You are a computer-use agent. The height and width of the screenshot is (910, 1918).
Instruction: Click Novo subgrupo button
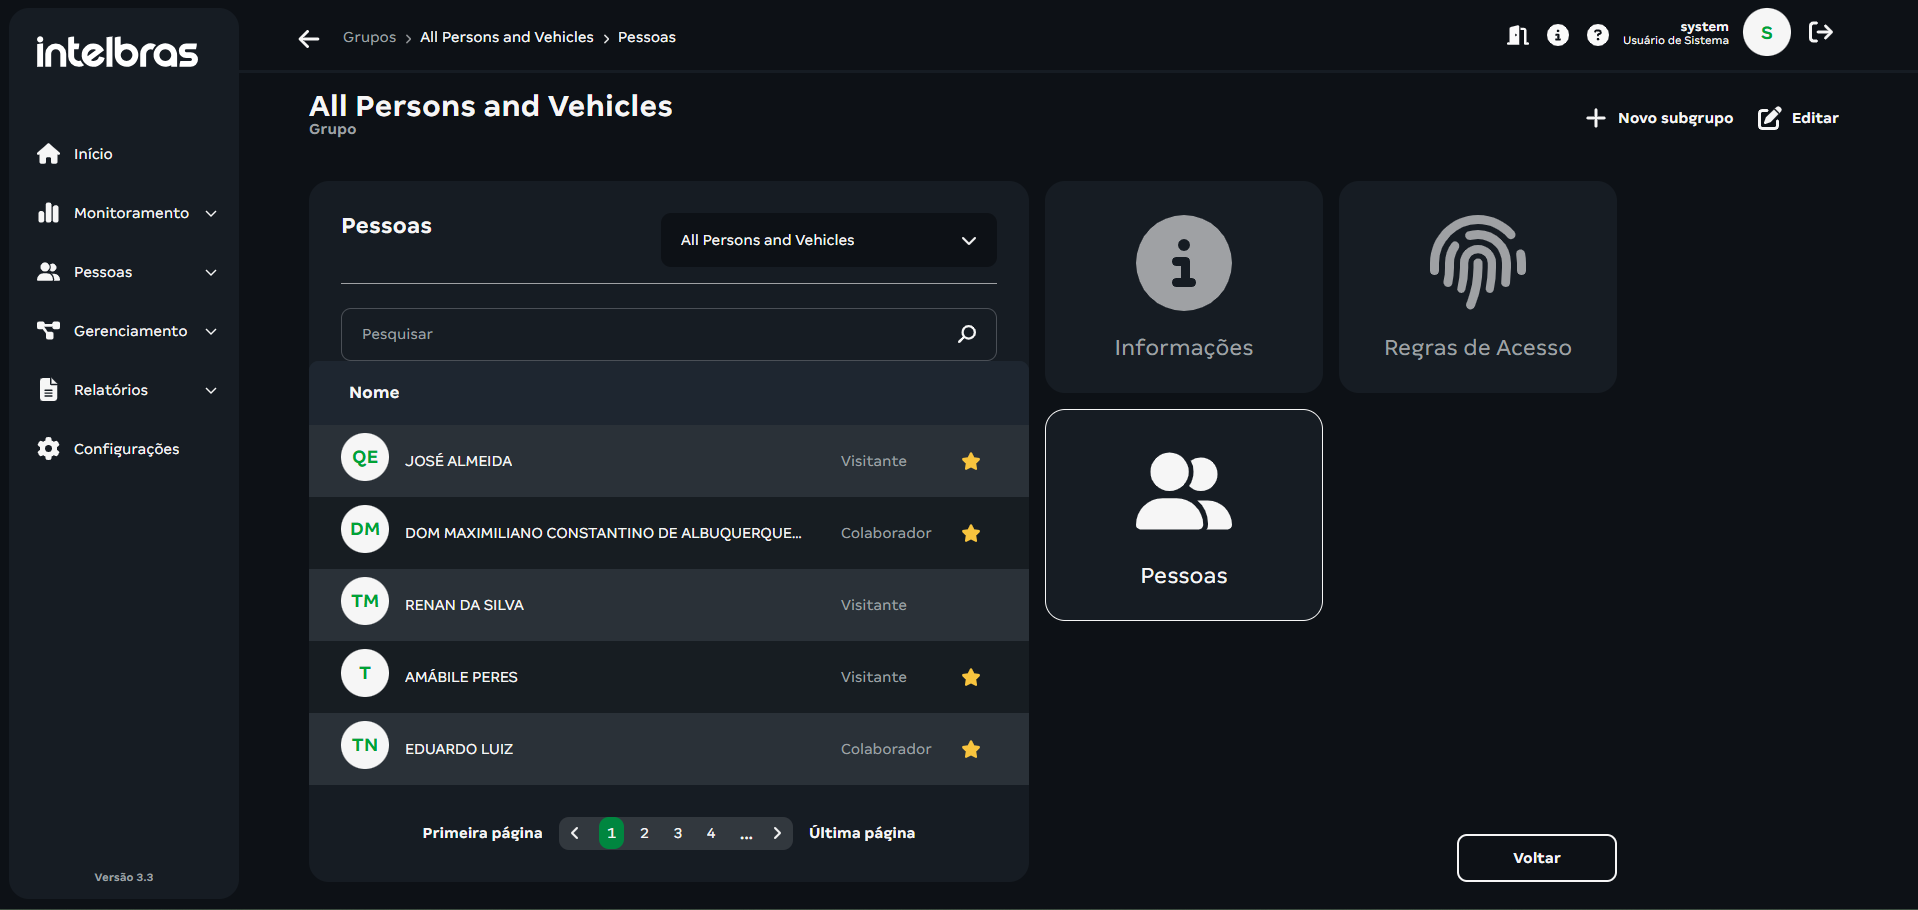(x=1660, y=118)
